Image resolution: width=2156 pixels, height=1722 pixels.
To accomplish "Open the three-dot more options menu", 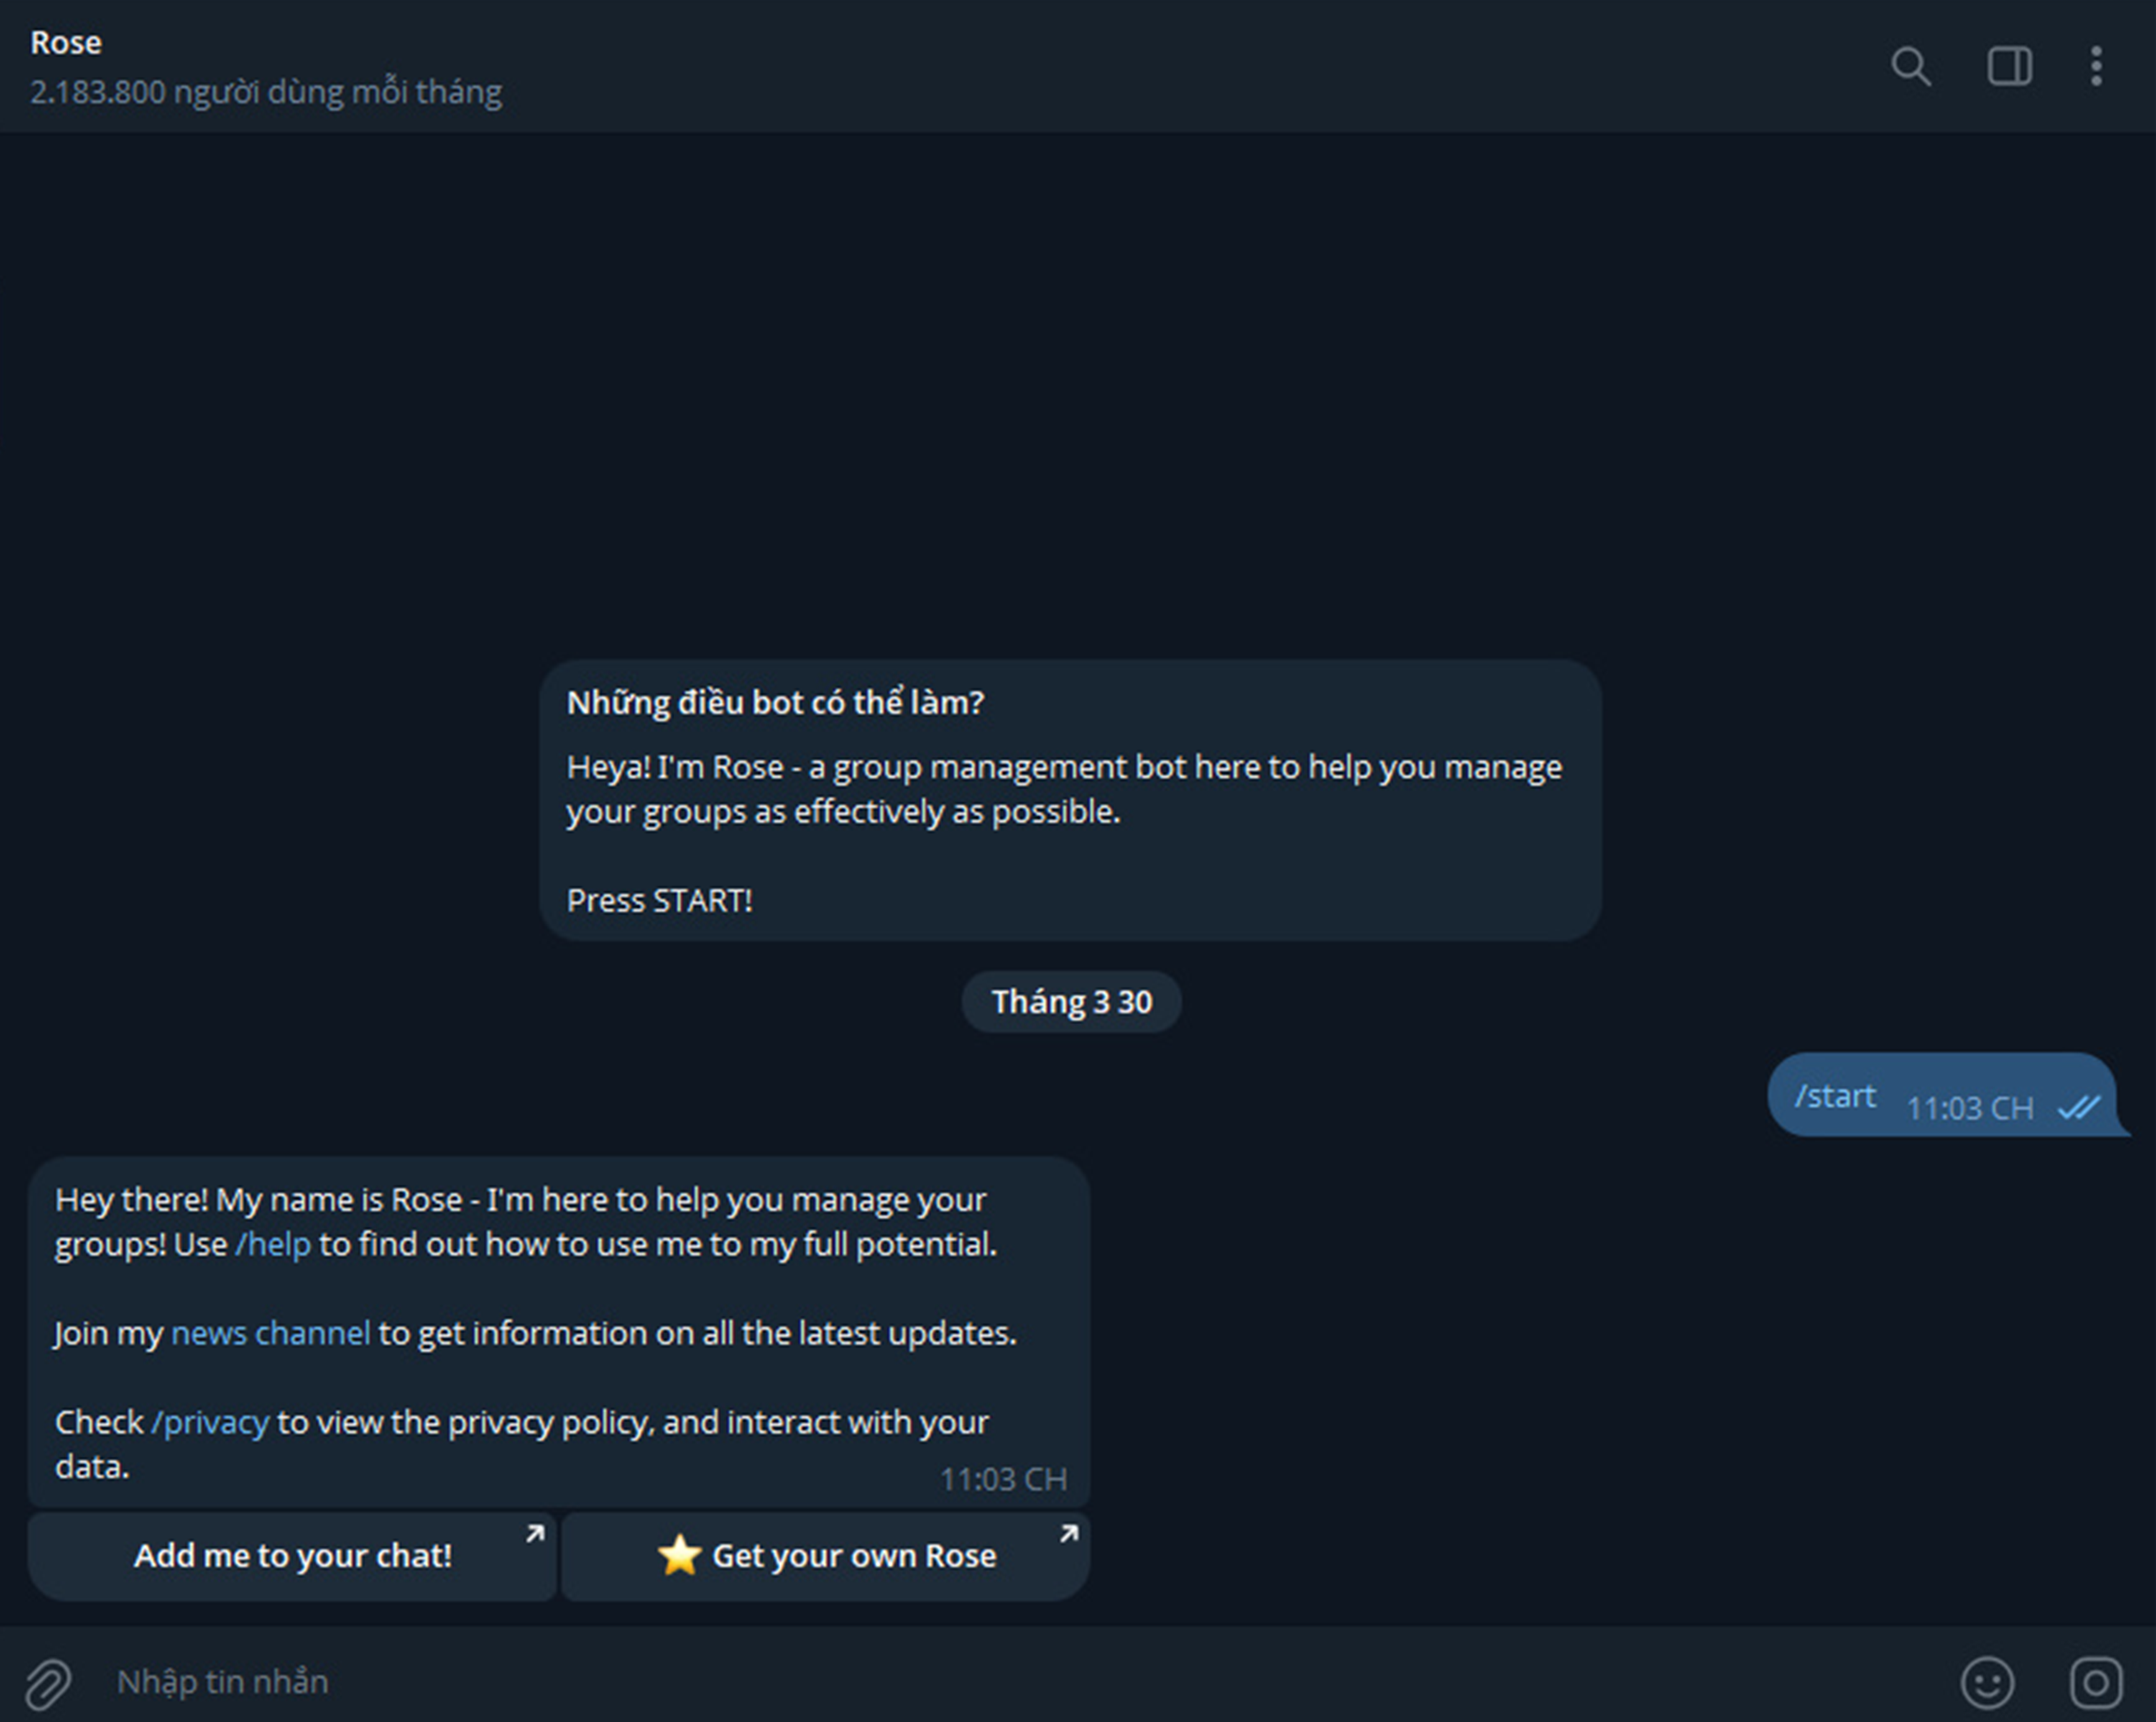I will click(x=2096, y=67).
